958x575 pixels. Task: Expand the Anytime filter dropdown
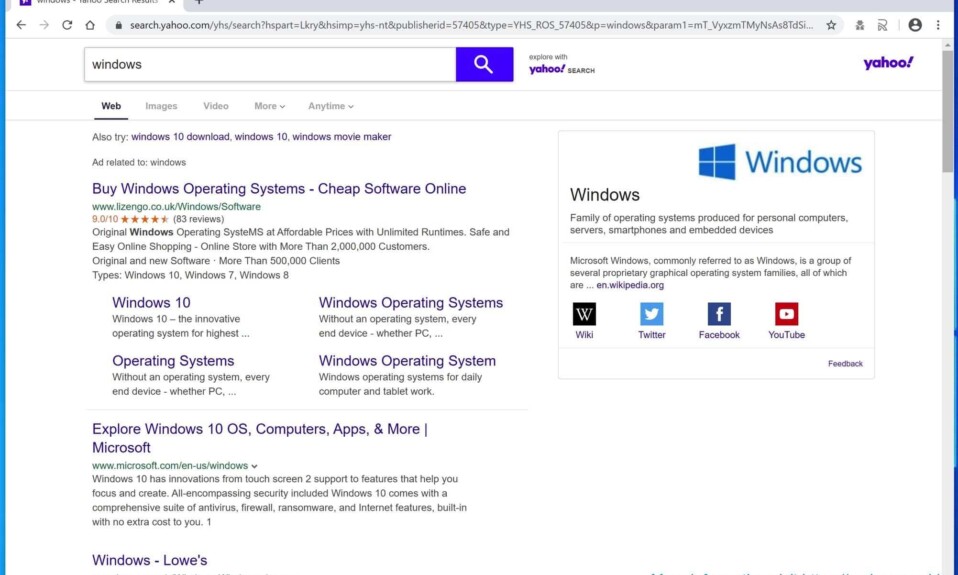coord(331,106)
